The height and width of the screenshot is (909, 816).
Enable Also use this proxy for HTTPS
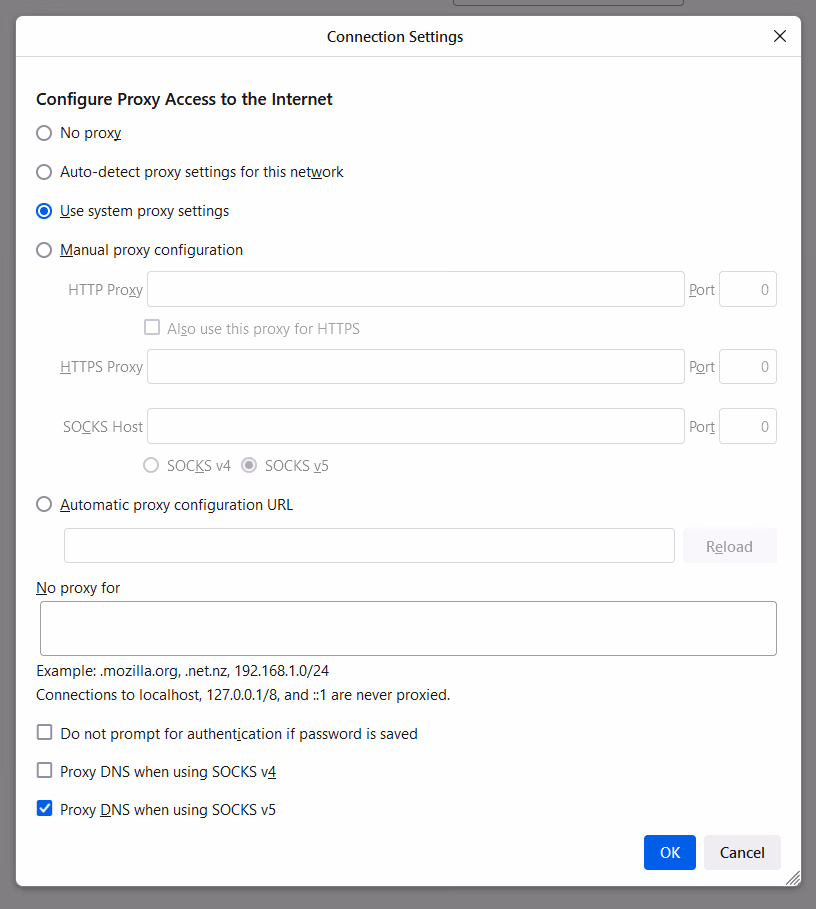pyautogui.click(x=152, y=327)
